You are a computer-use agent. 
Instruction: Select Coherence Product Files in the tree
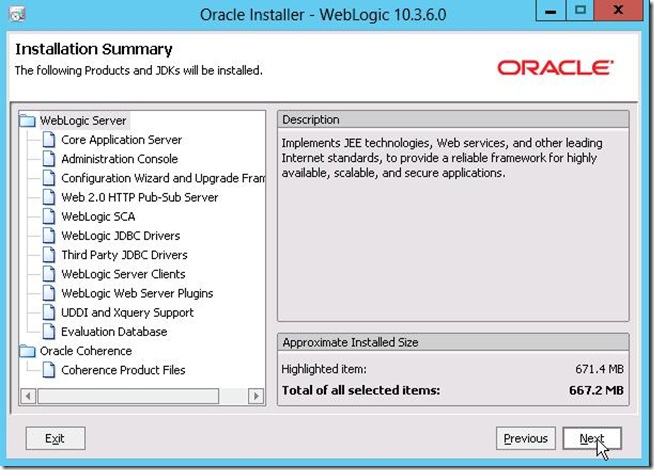point(123,370)
